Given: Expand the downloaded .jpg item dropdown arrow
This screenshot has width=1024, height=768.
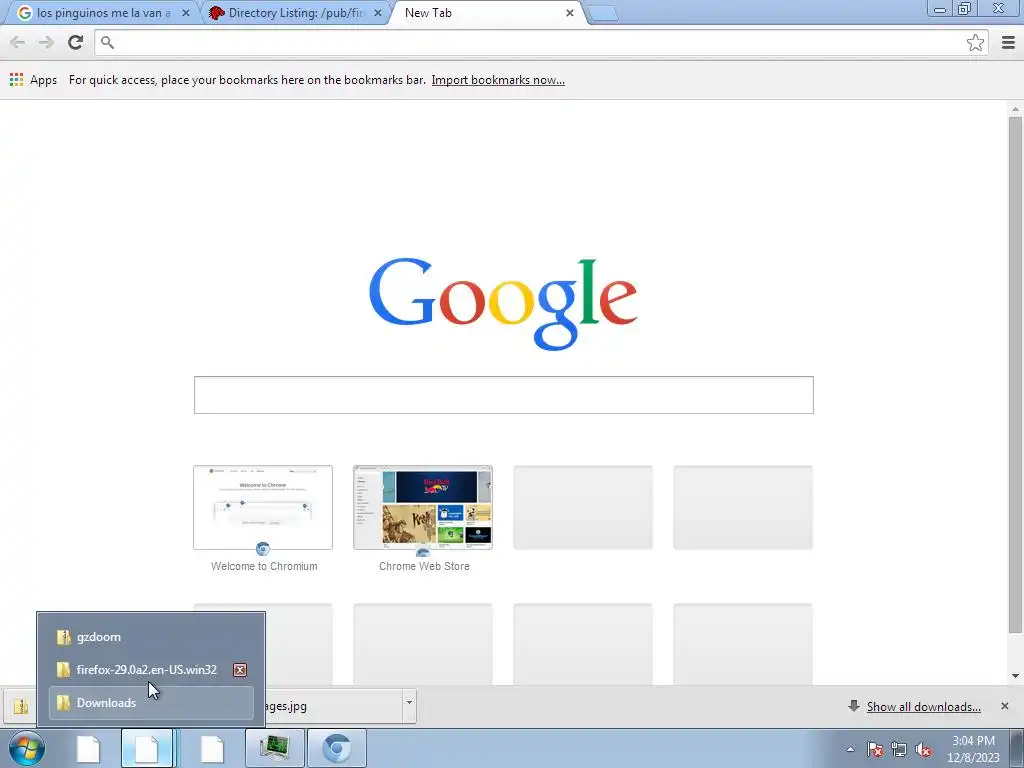Looking at the screenshot, I should pos(409,703).
